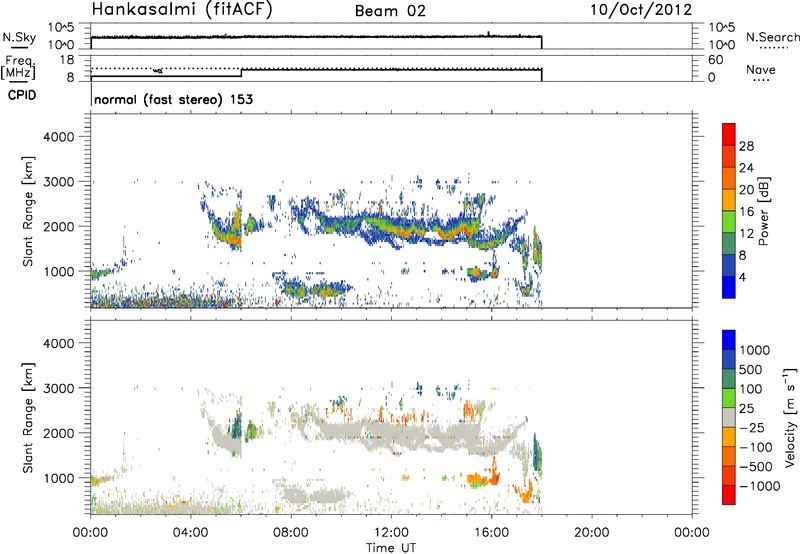Viewport: 800px width, 554px height.
Task: Click the 'Nave' legend label
Action: pos(761,70)
